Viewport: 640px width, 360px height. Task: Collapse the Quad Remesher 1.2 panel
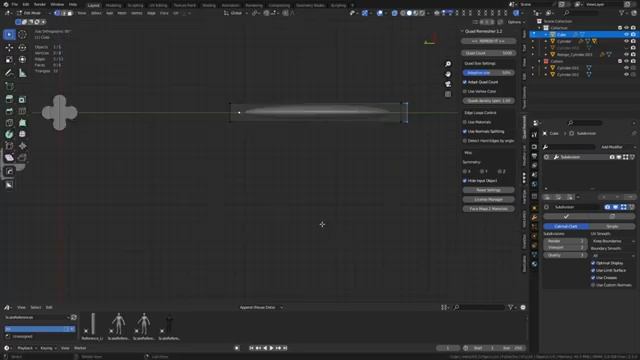tap(462, 31)
